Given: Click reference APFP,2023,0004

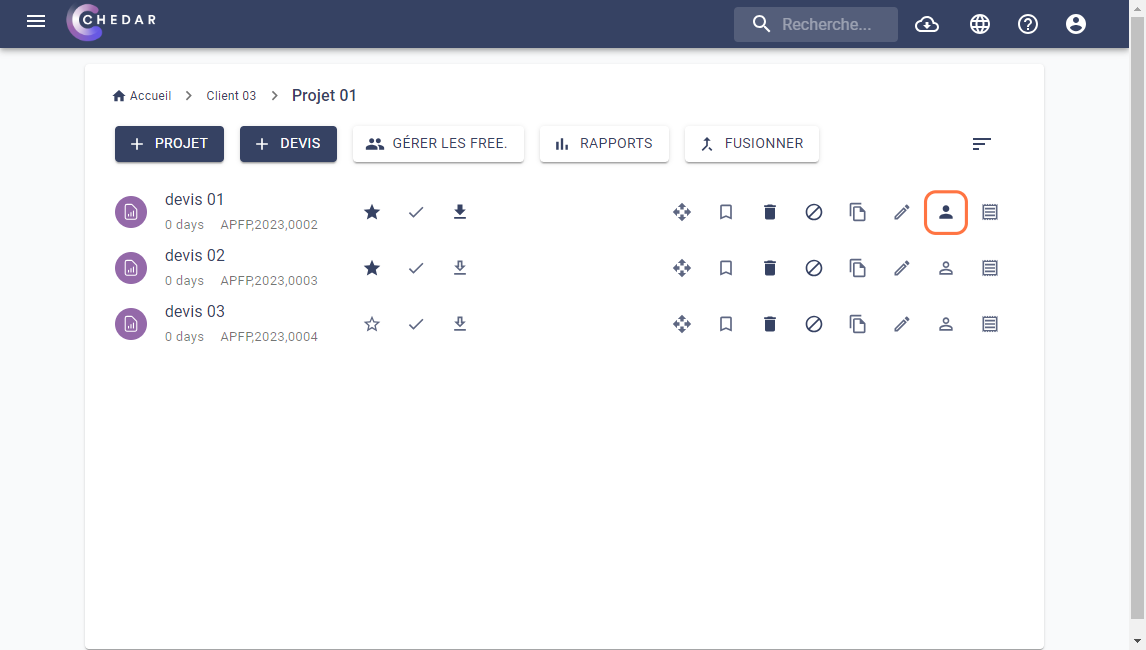Looking at the screenshot, I should pos(269,337).
